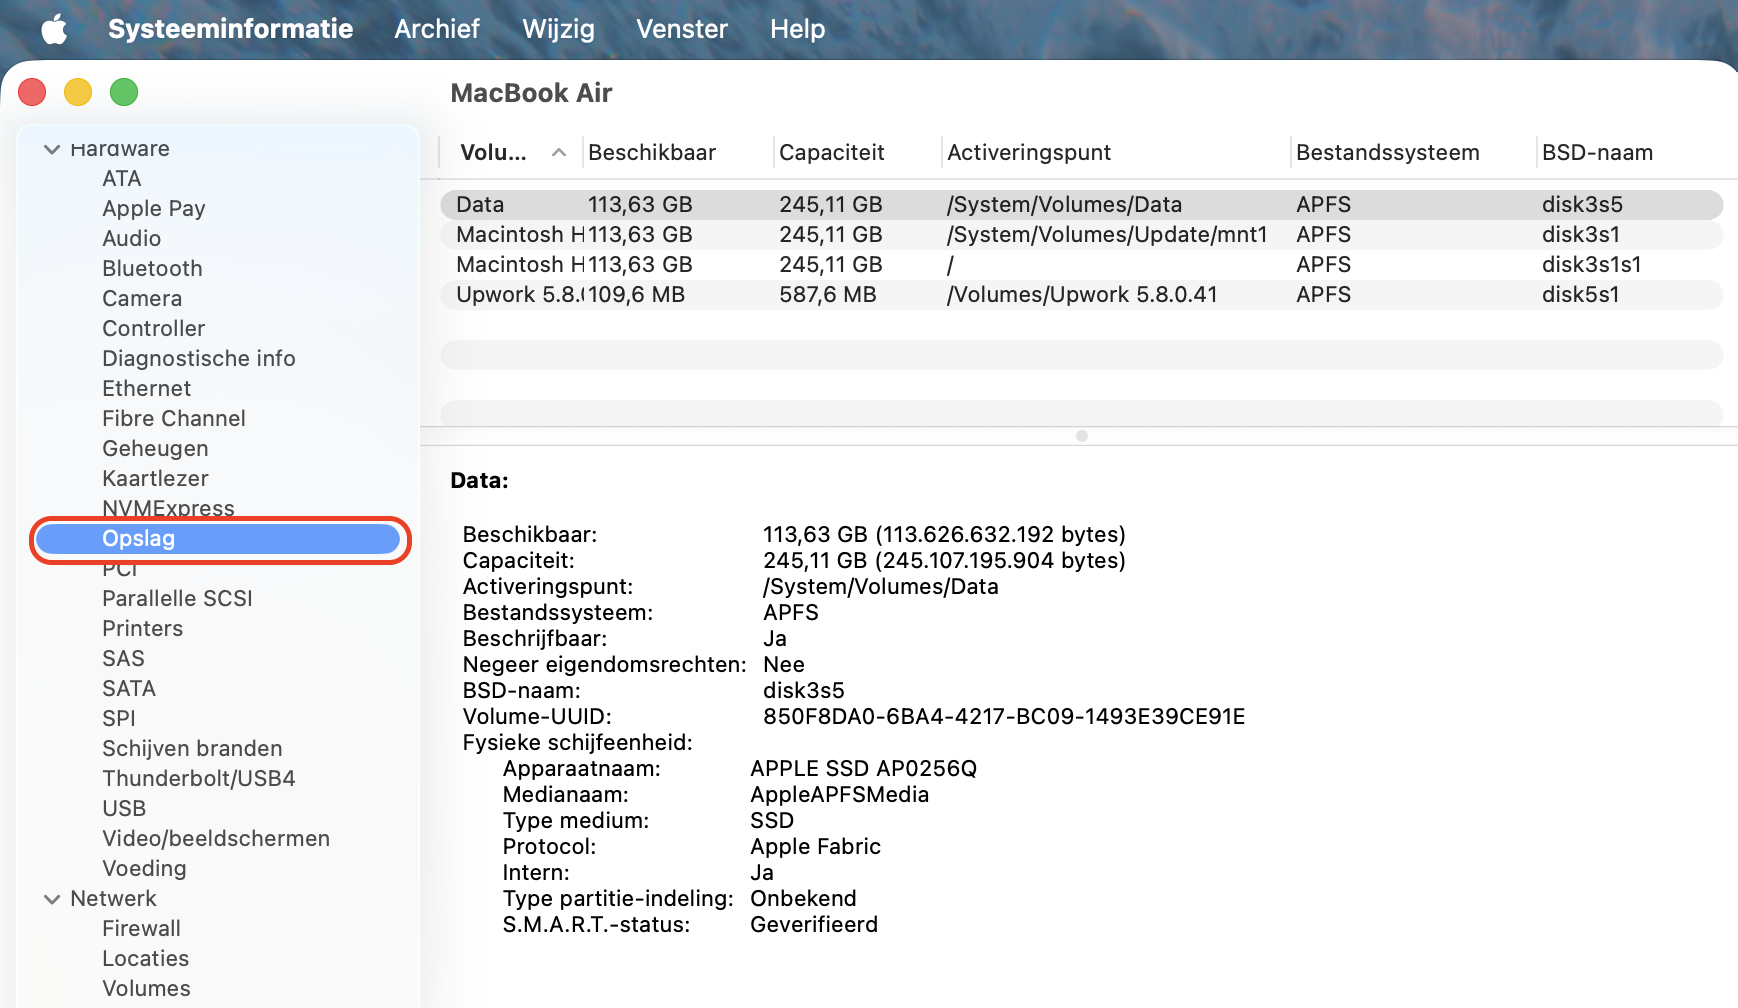Click the S.M.A.R.T.-status Geverifieerd value

tap(814, 925)
